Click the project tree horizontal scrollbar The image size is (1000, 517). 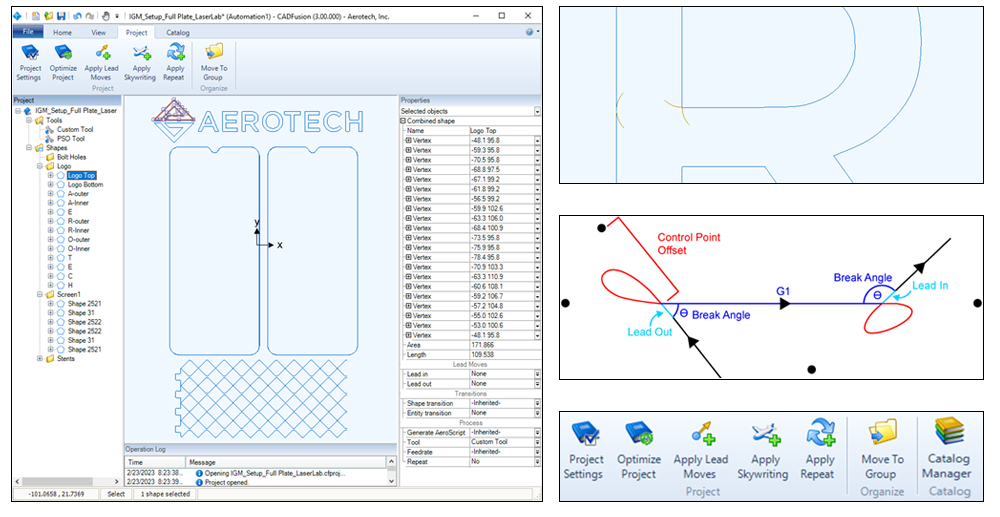coord(60,479)
